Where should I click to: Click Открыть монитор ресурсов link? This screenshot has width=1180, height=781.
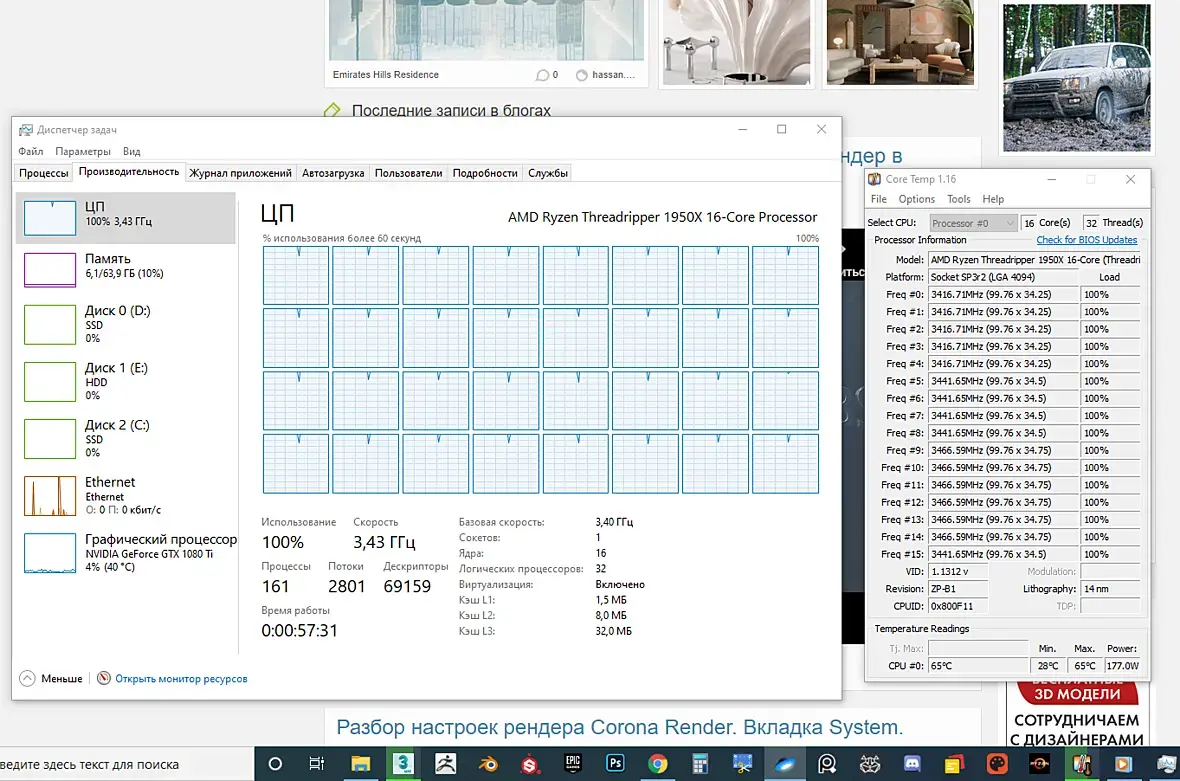tap(181, 679)
